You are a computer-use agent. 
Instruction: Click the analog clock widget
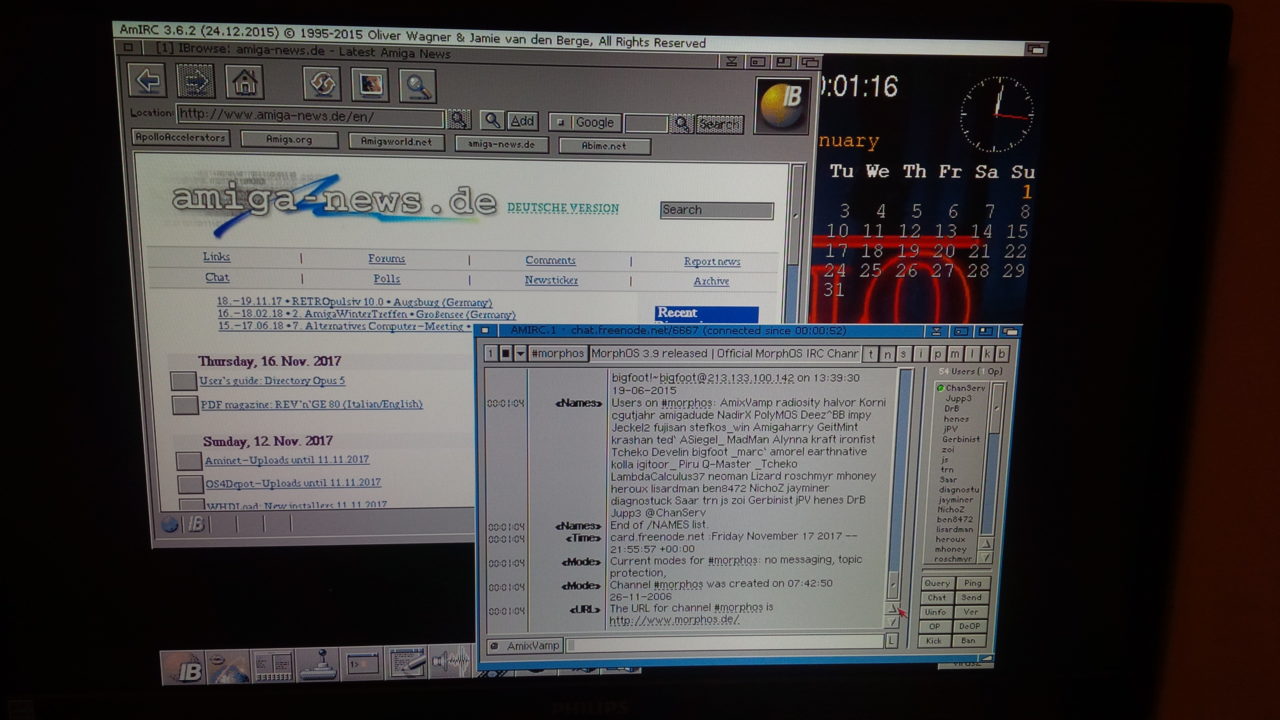[x=996, y=113]
